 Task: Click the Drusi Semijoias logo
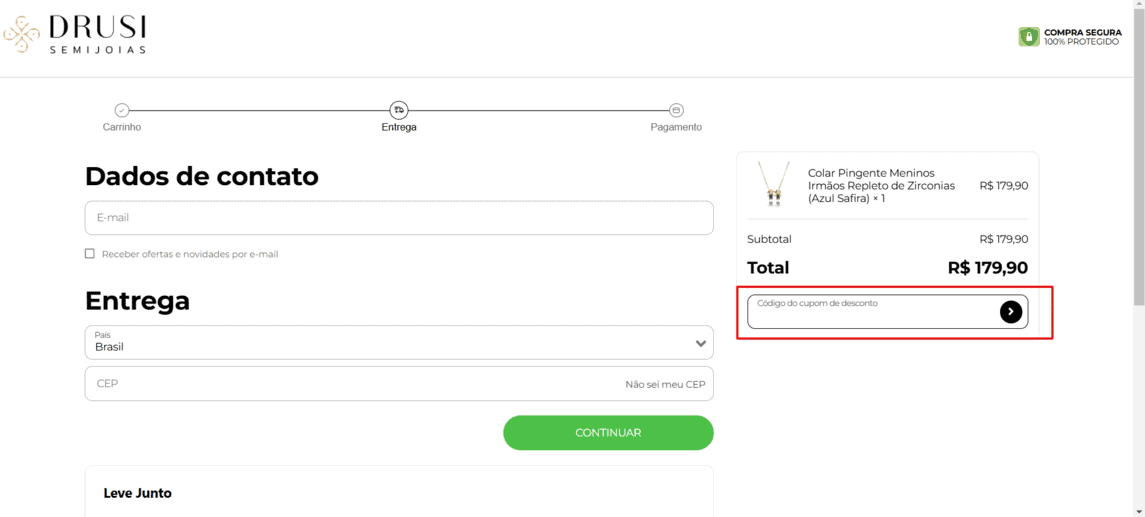coord(75,34)
